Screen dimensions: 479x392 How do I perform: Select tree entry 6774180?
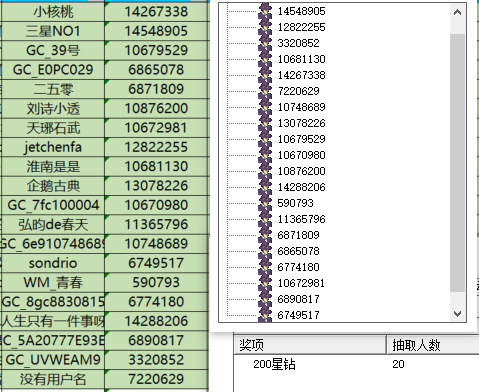point(298,267)
